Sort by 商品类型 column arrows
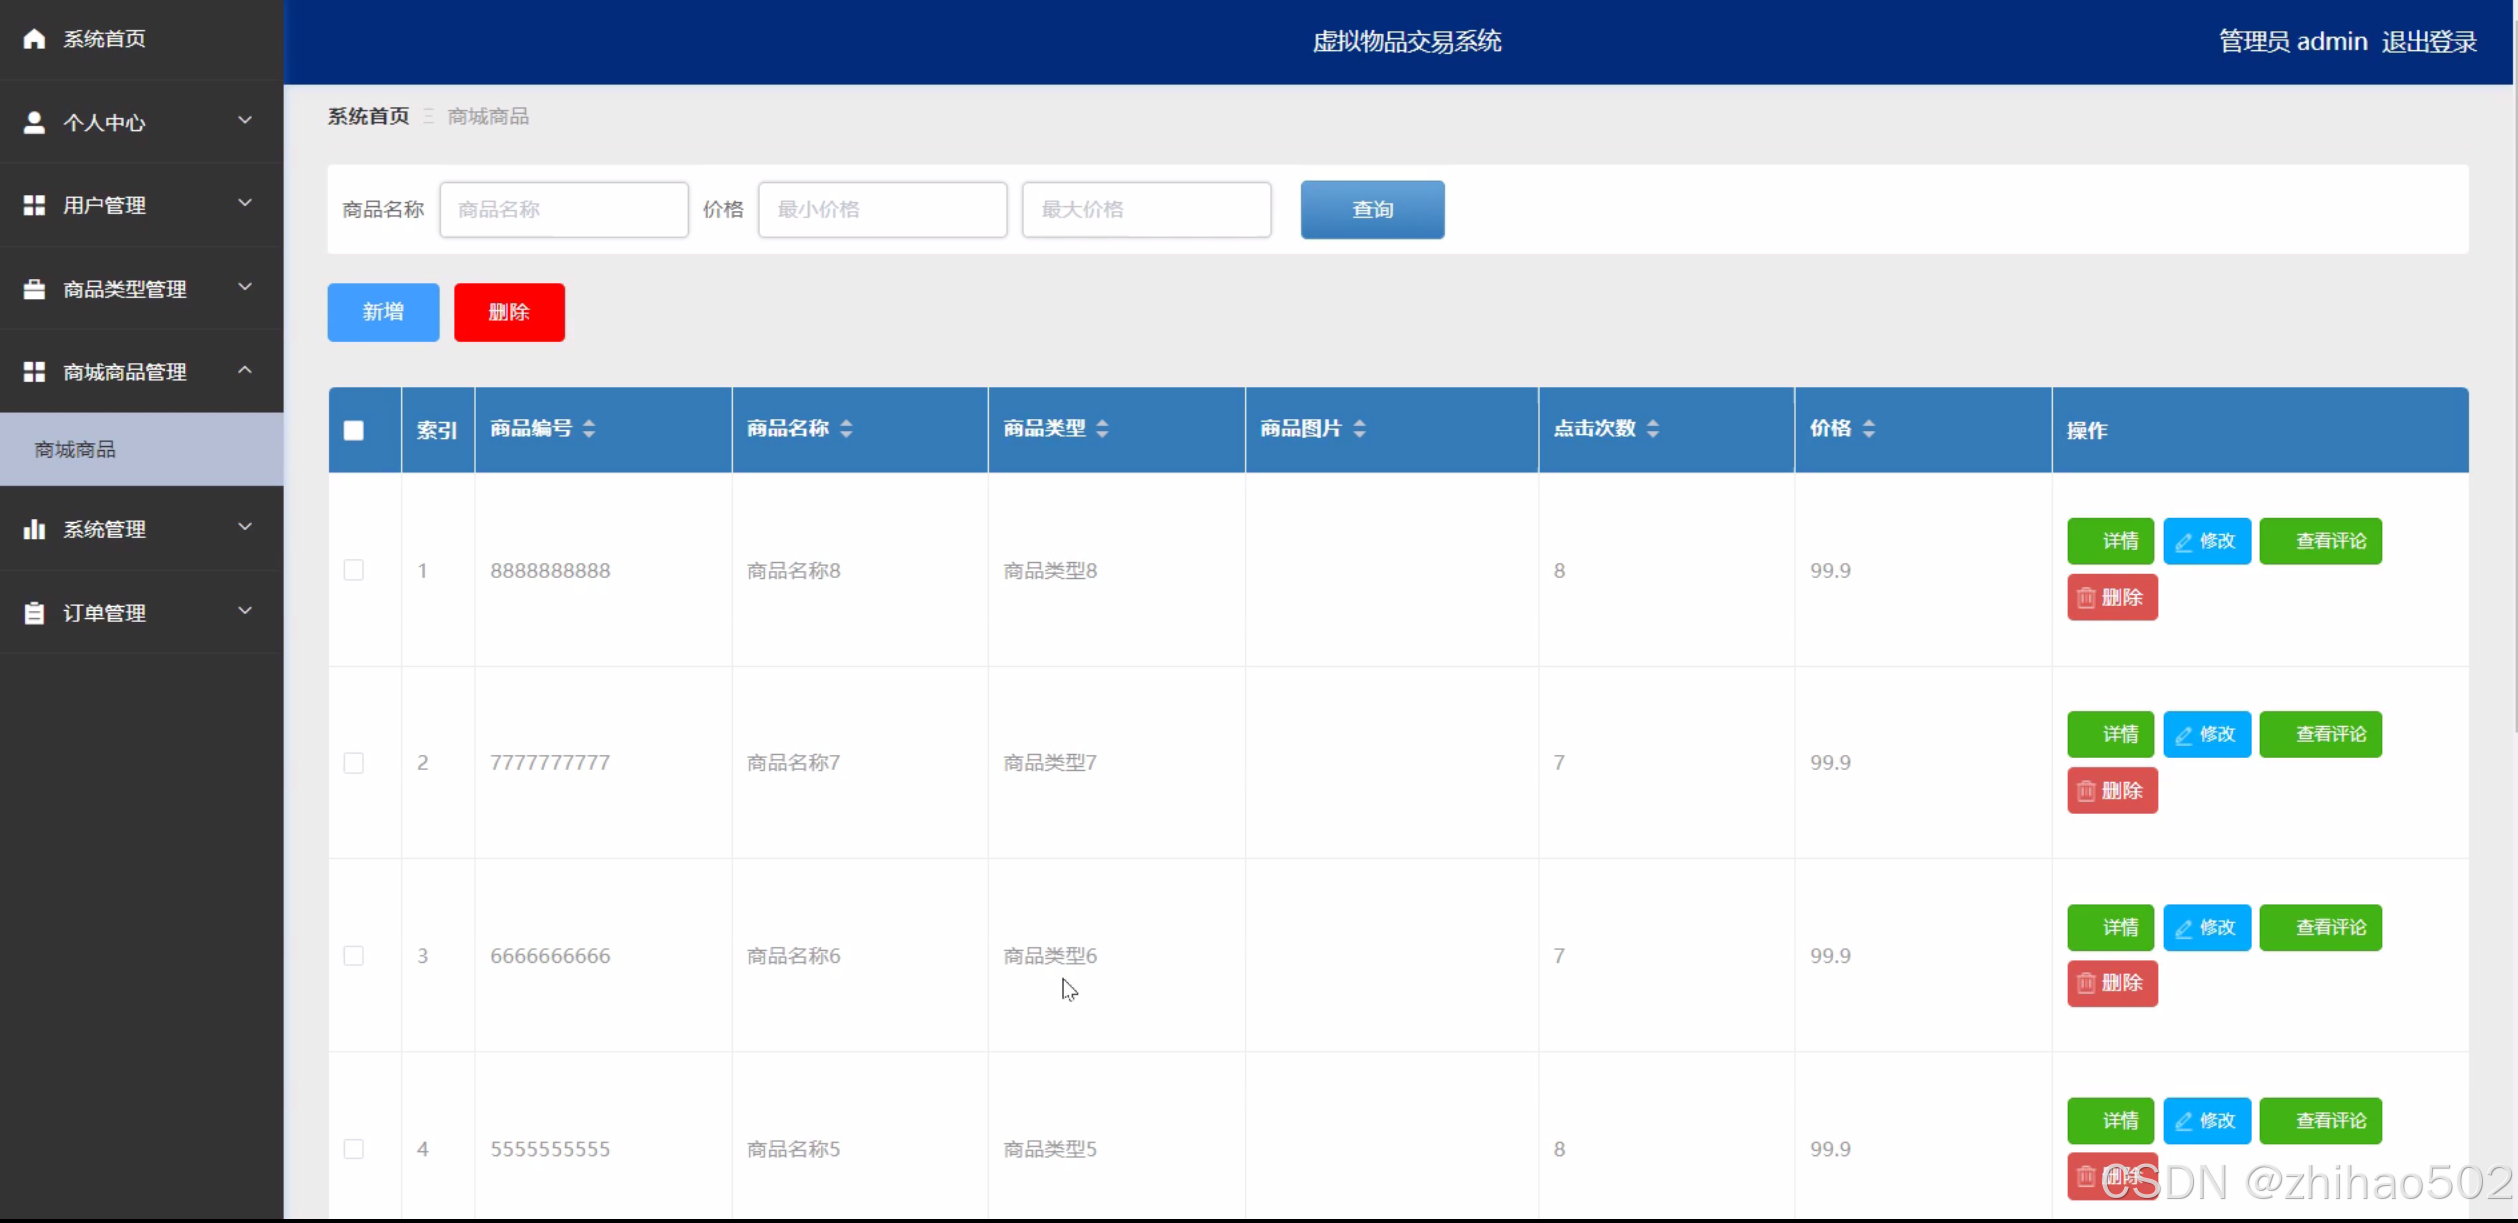The image size is (2518, 1223). click(1102, 429)
